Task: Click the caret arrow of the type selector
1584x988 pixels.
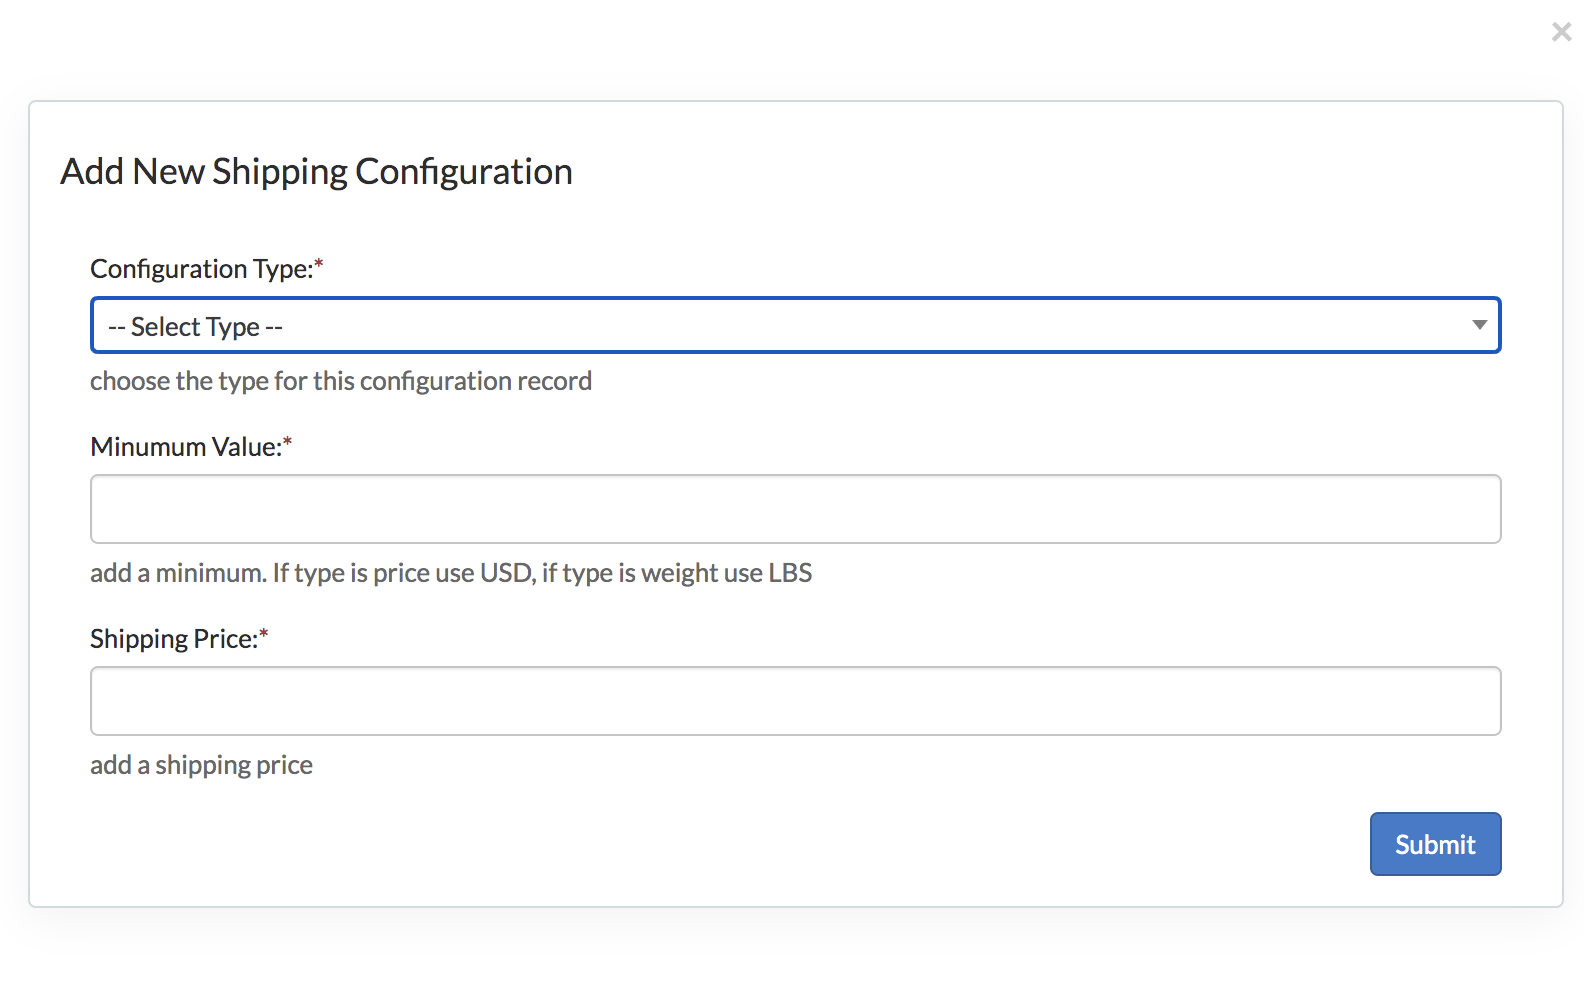Action: (x=1479, y=325)
